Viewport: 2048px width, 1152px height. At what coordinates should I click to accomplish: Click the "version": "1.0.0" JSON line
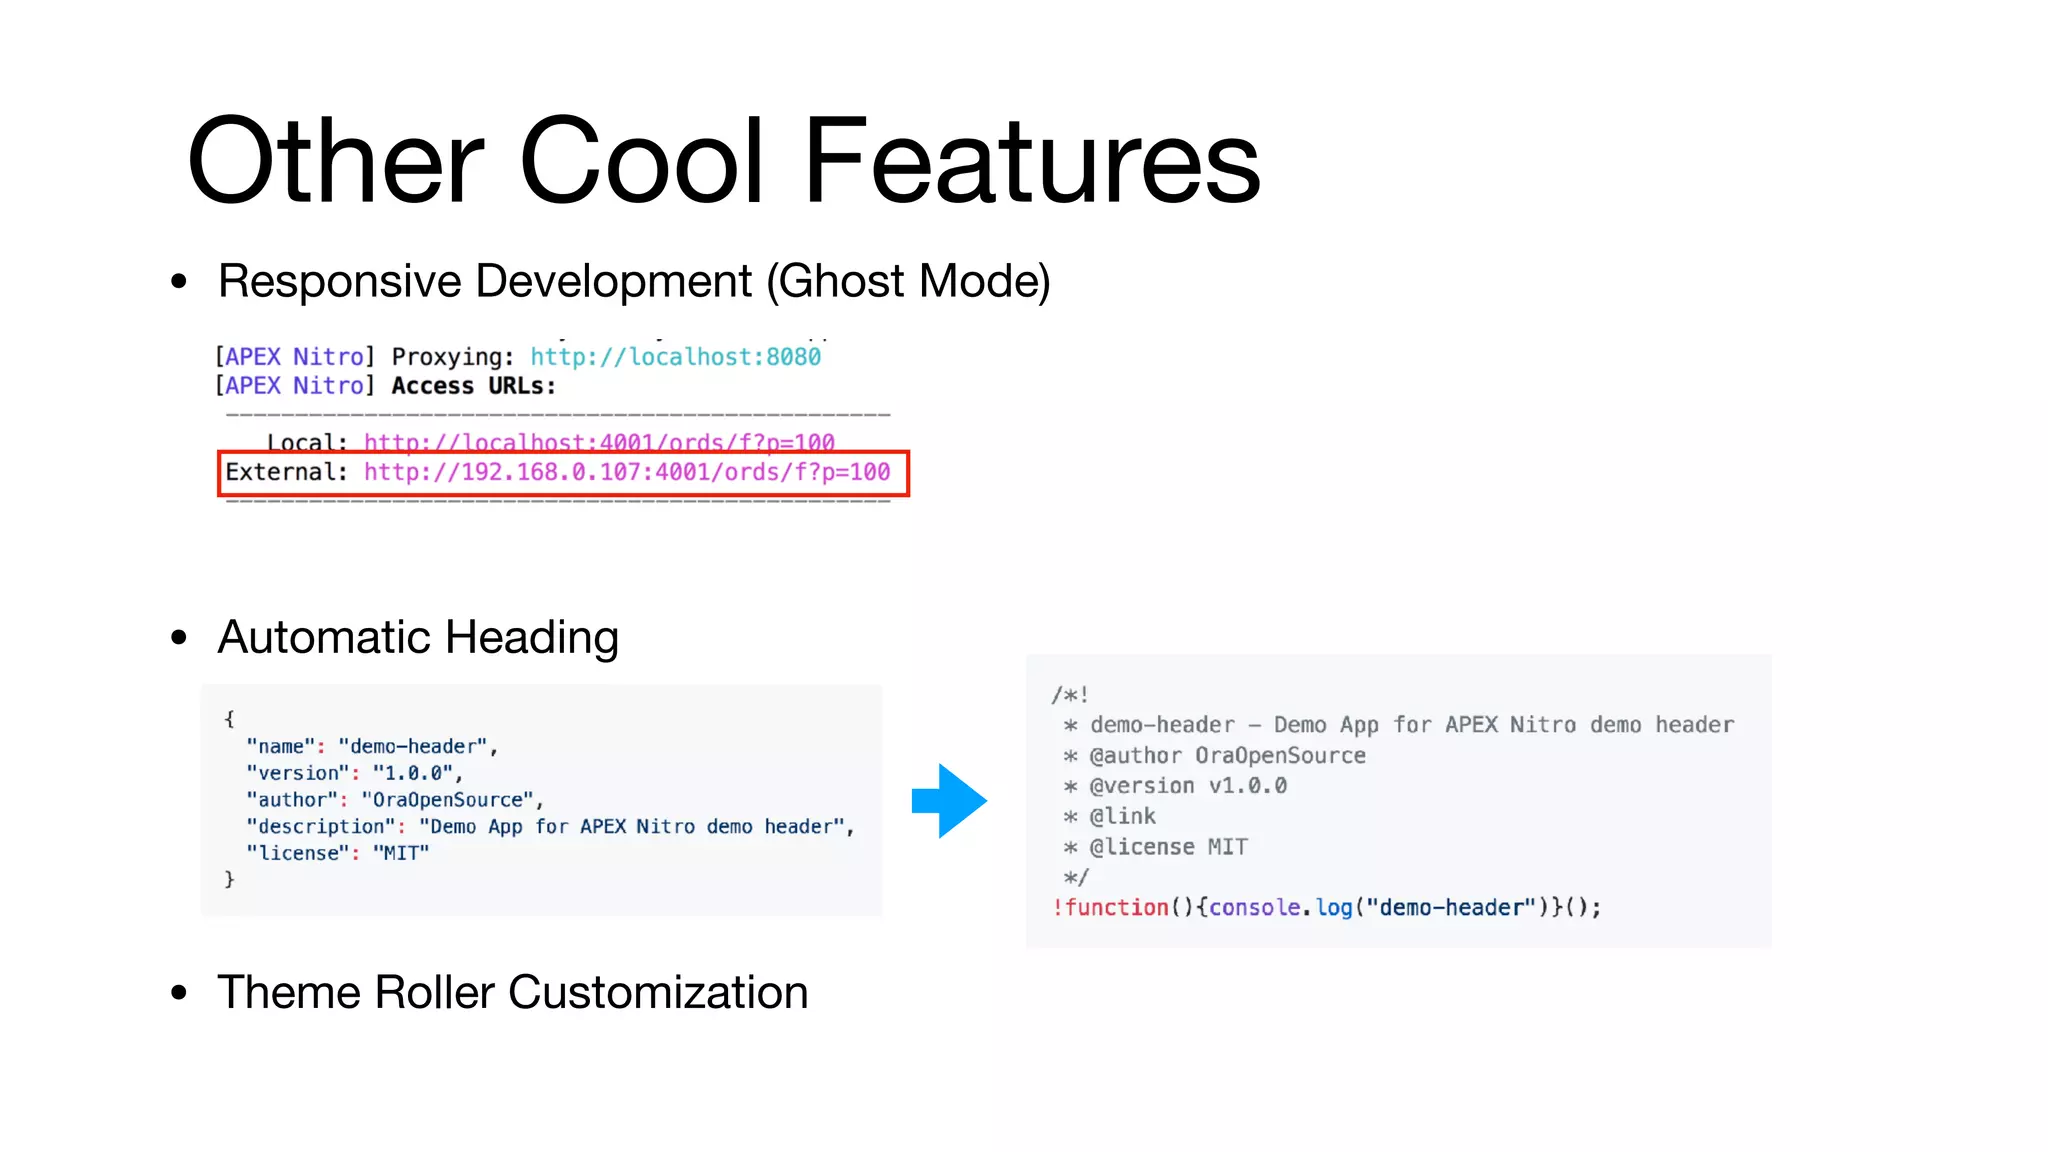tap(355, 773)
